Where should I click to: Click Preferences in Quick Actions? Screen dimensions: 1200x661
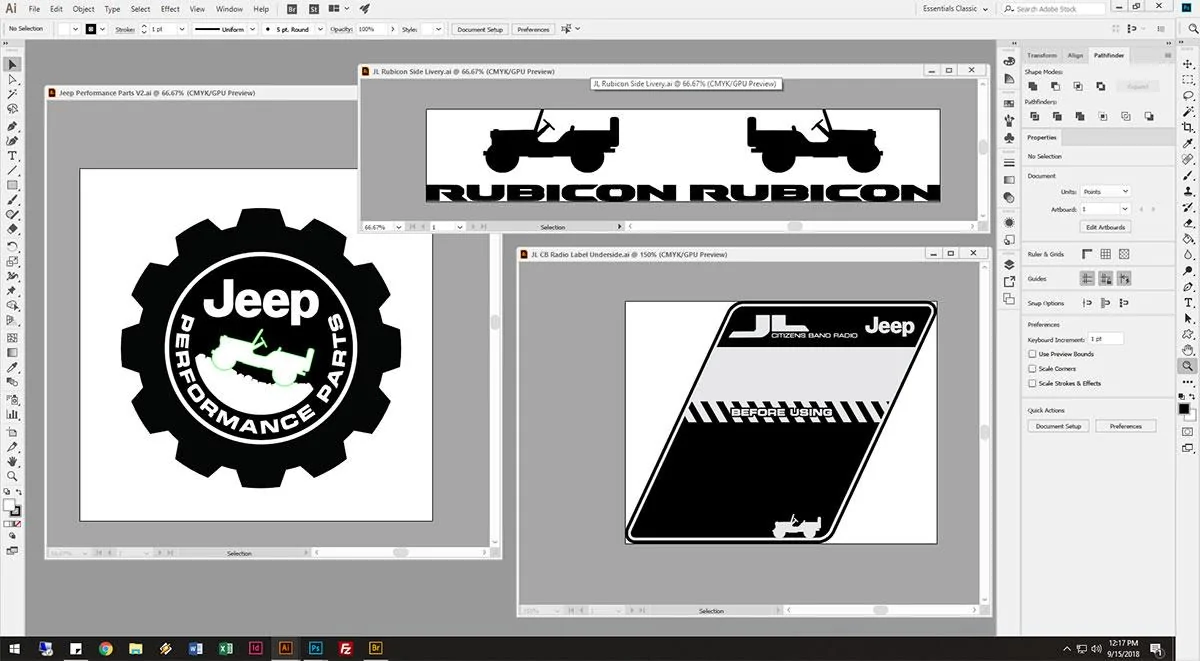click(x=1125, y=426)
